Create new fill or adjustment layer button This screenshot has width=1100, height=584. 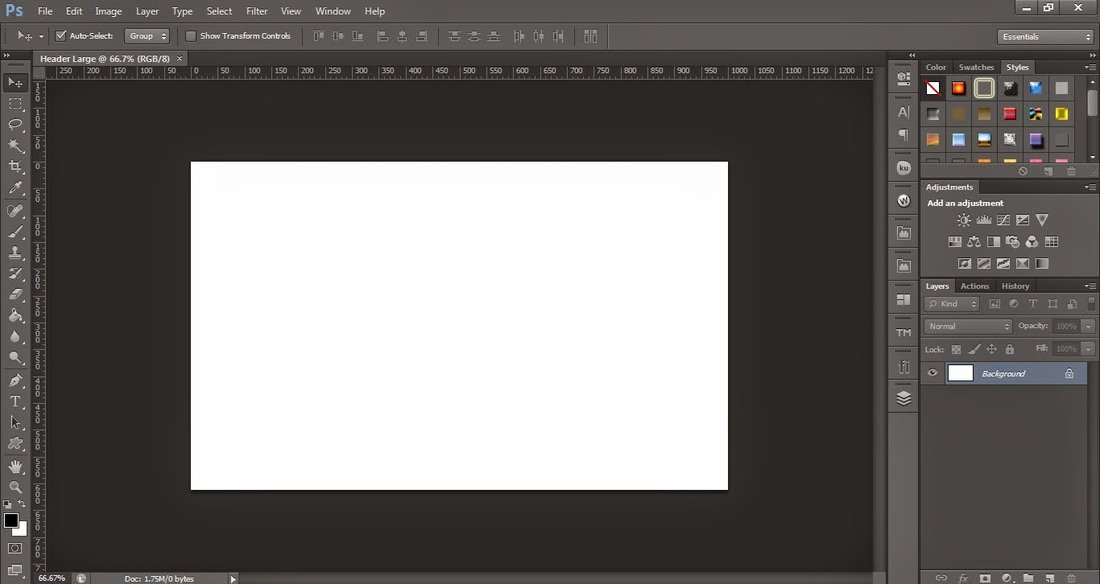click(1007, 578)
